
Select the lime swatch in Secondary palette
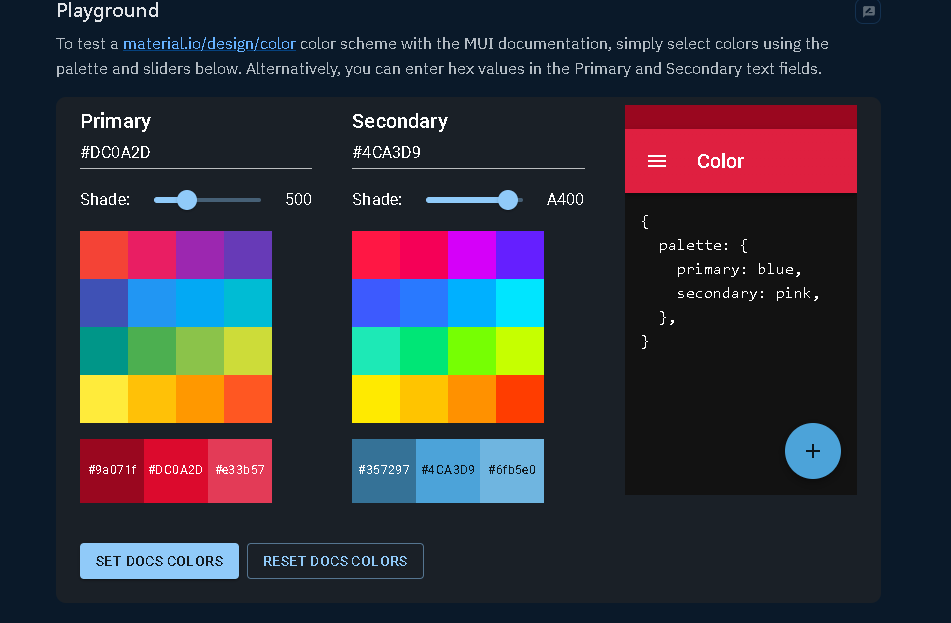[x=520, y=351]
